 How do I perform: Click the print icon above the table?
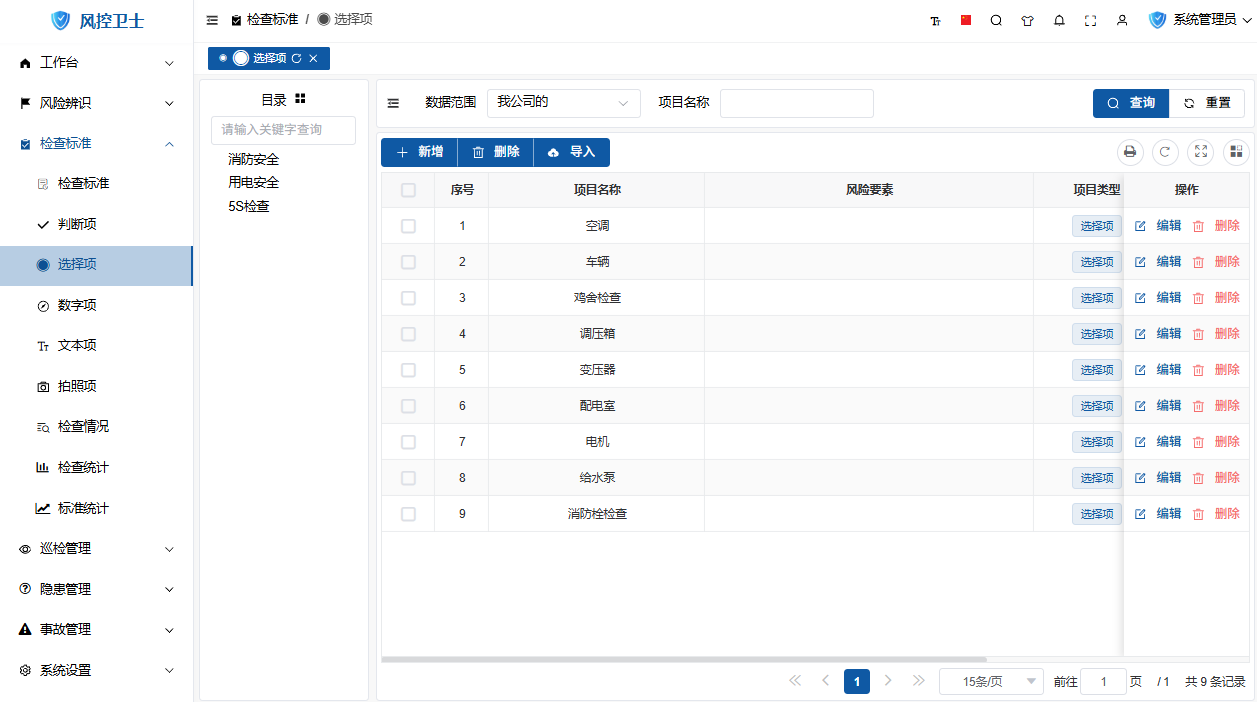[1130, 152]
